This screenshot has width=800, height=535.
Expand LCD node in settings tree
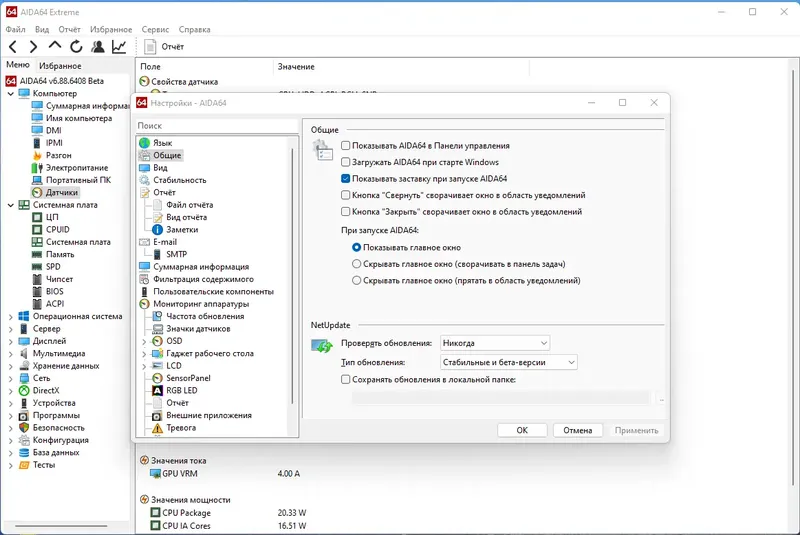144,366
